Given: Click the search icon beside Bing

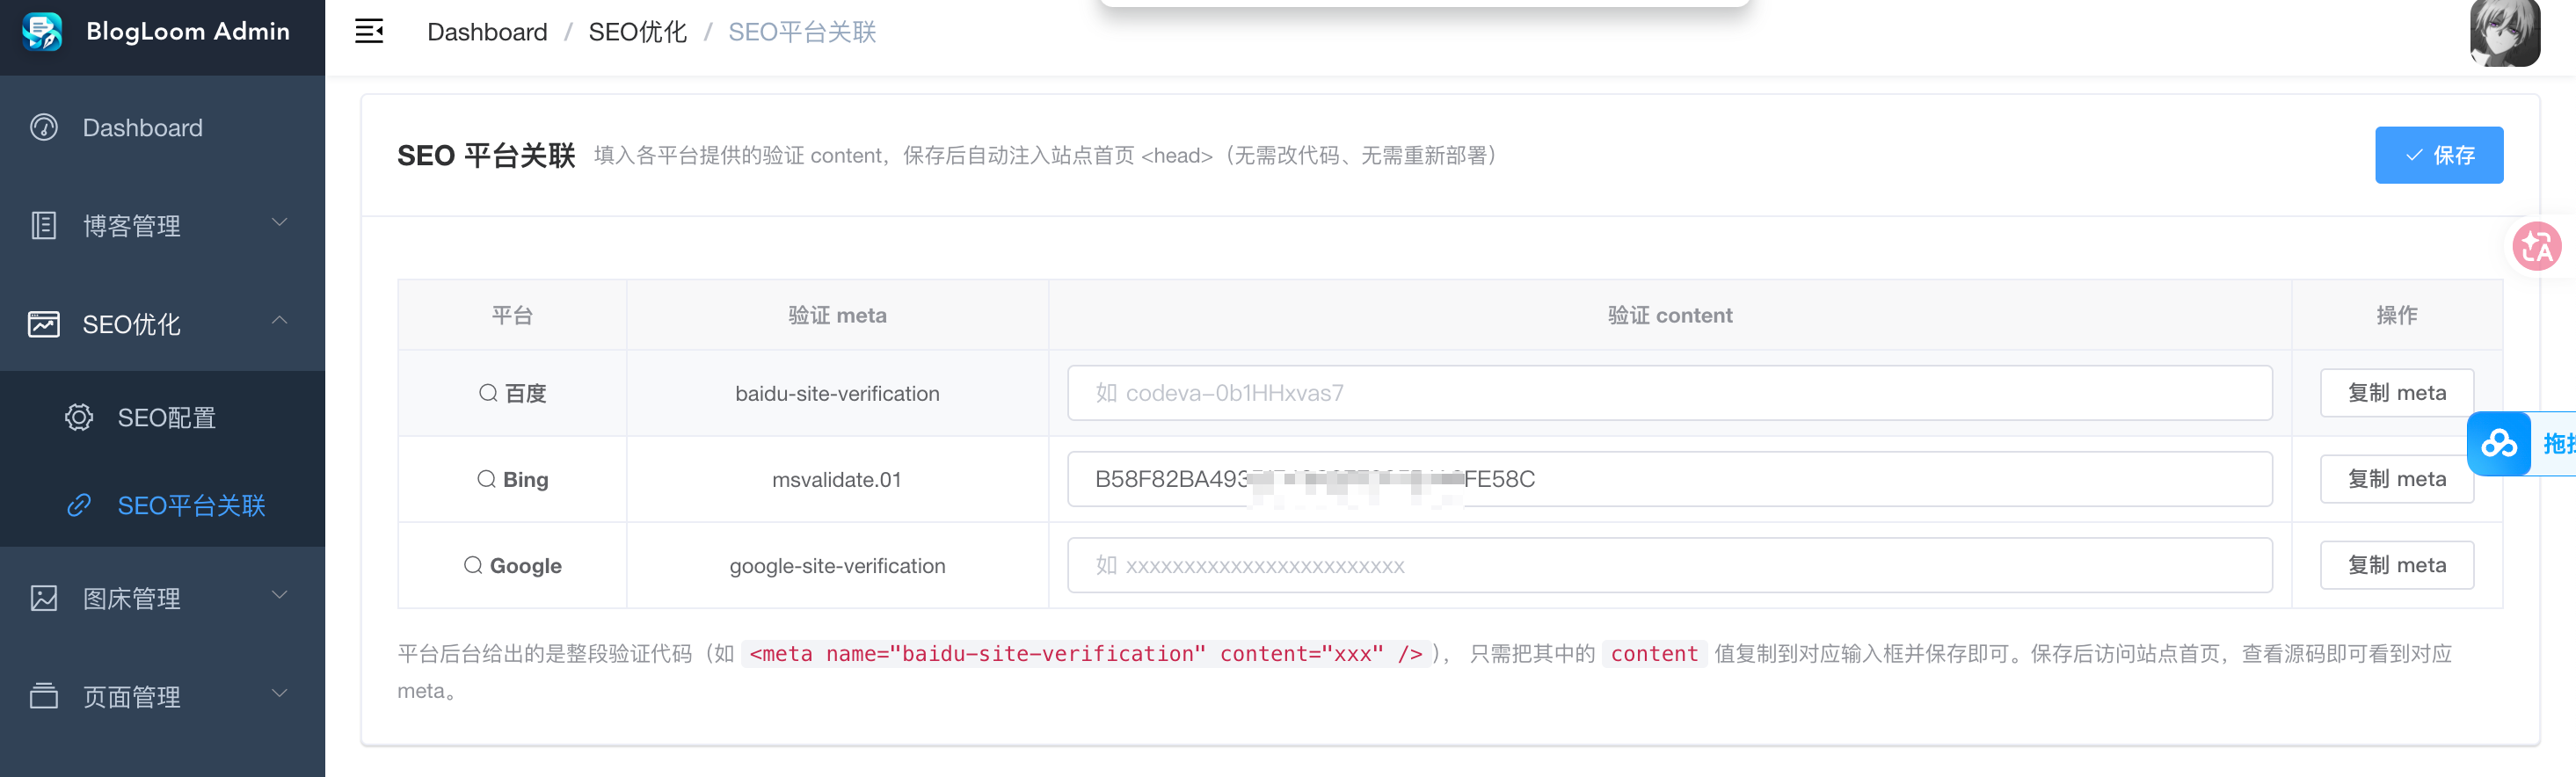Looking at the screenshot, I should [487, 479].
